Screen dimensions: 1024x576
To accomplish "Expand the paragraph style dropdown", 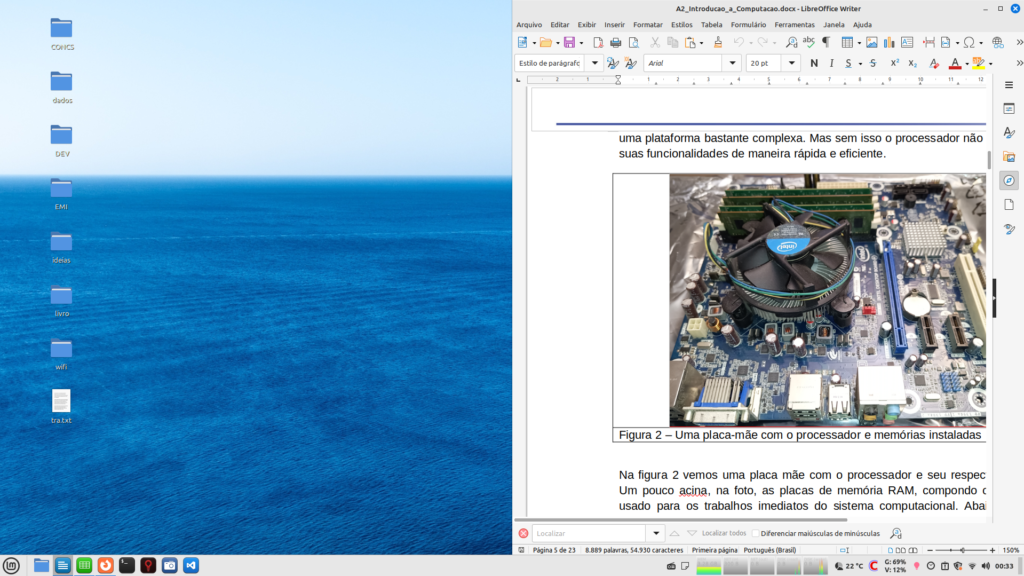I will point(594,63).
